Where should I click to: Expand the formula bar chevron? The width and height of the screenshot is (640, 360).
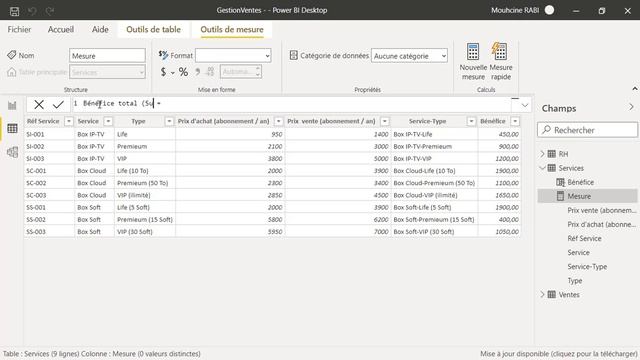point(524,105)
